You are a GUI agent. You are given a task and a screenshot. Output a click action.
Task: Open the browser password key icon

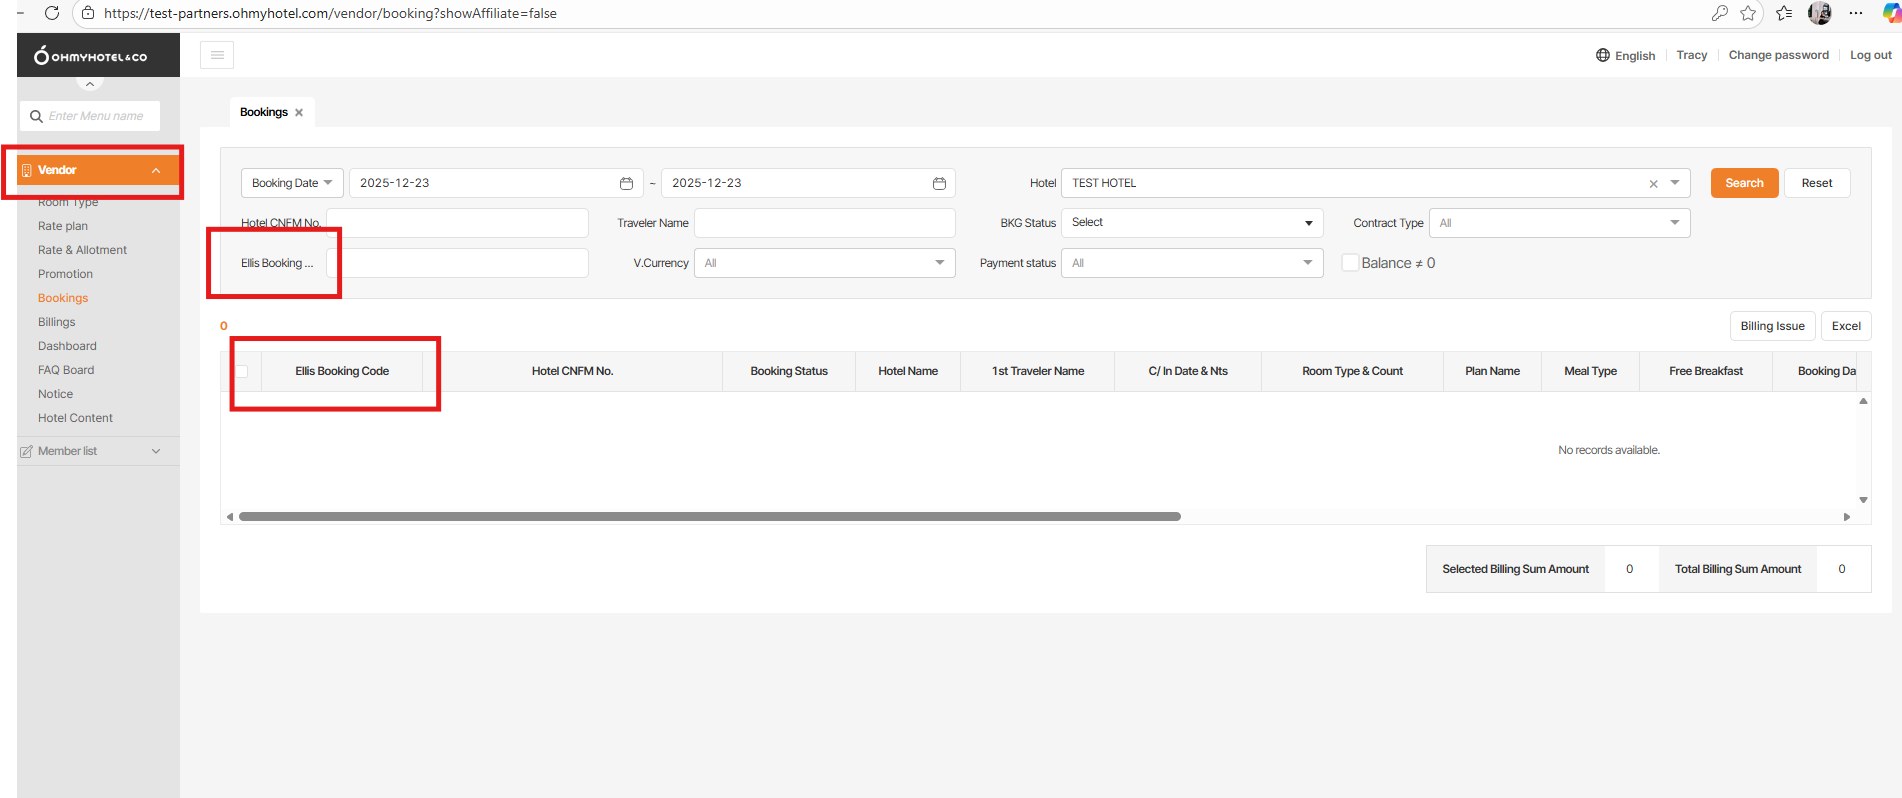pos(1719,13)
